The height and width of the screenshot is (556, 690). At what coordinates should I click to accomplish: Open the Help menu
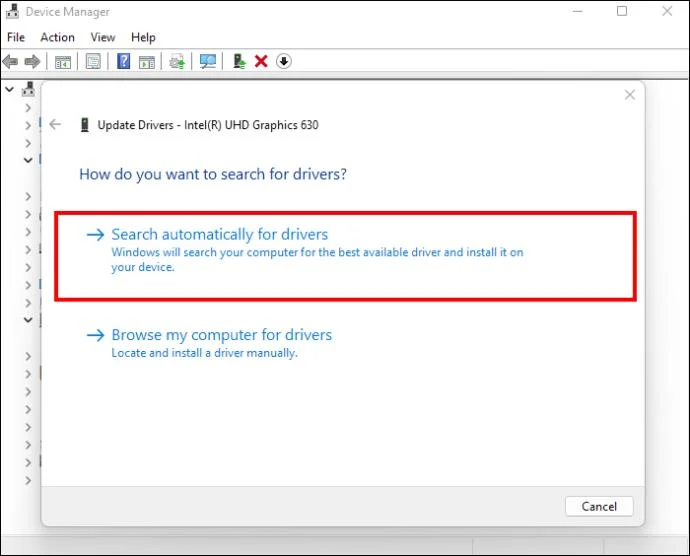143,37
